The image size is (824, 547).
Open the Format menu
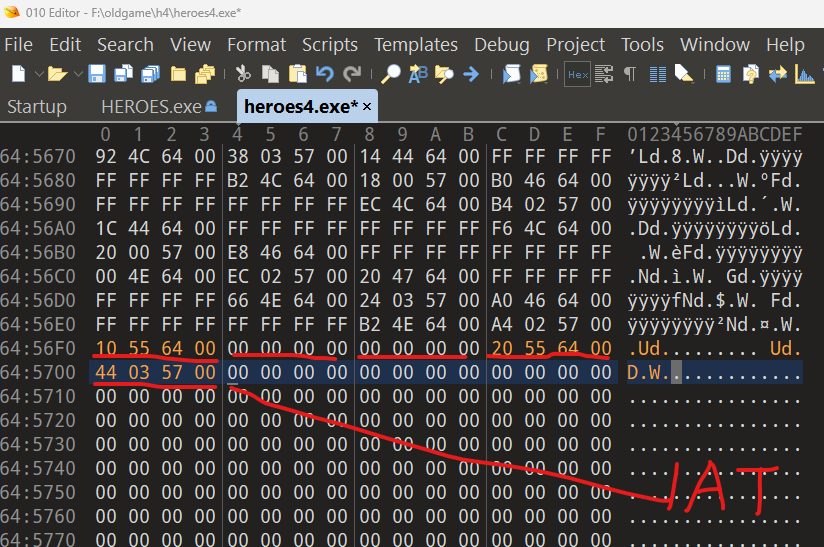[x=256, y=45]
